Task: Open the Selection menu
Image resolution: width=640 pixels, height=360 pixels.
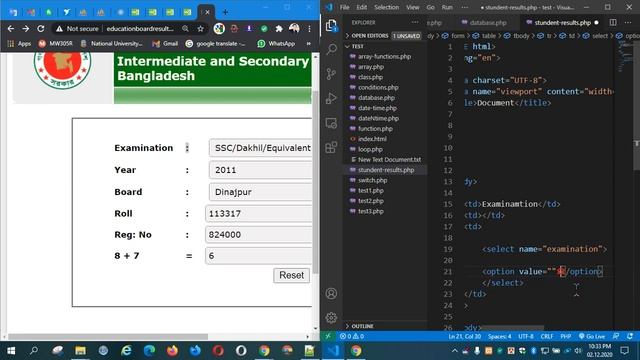Action: pyautogui.click(x=387, y=7)
